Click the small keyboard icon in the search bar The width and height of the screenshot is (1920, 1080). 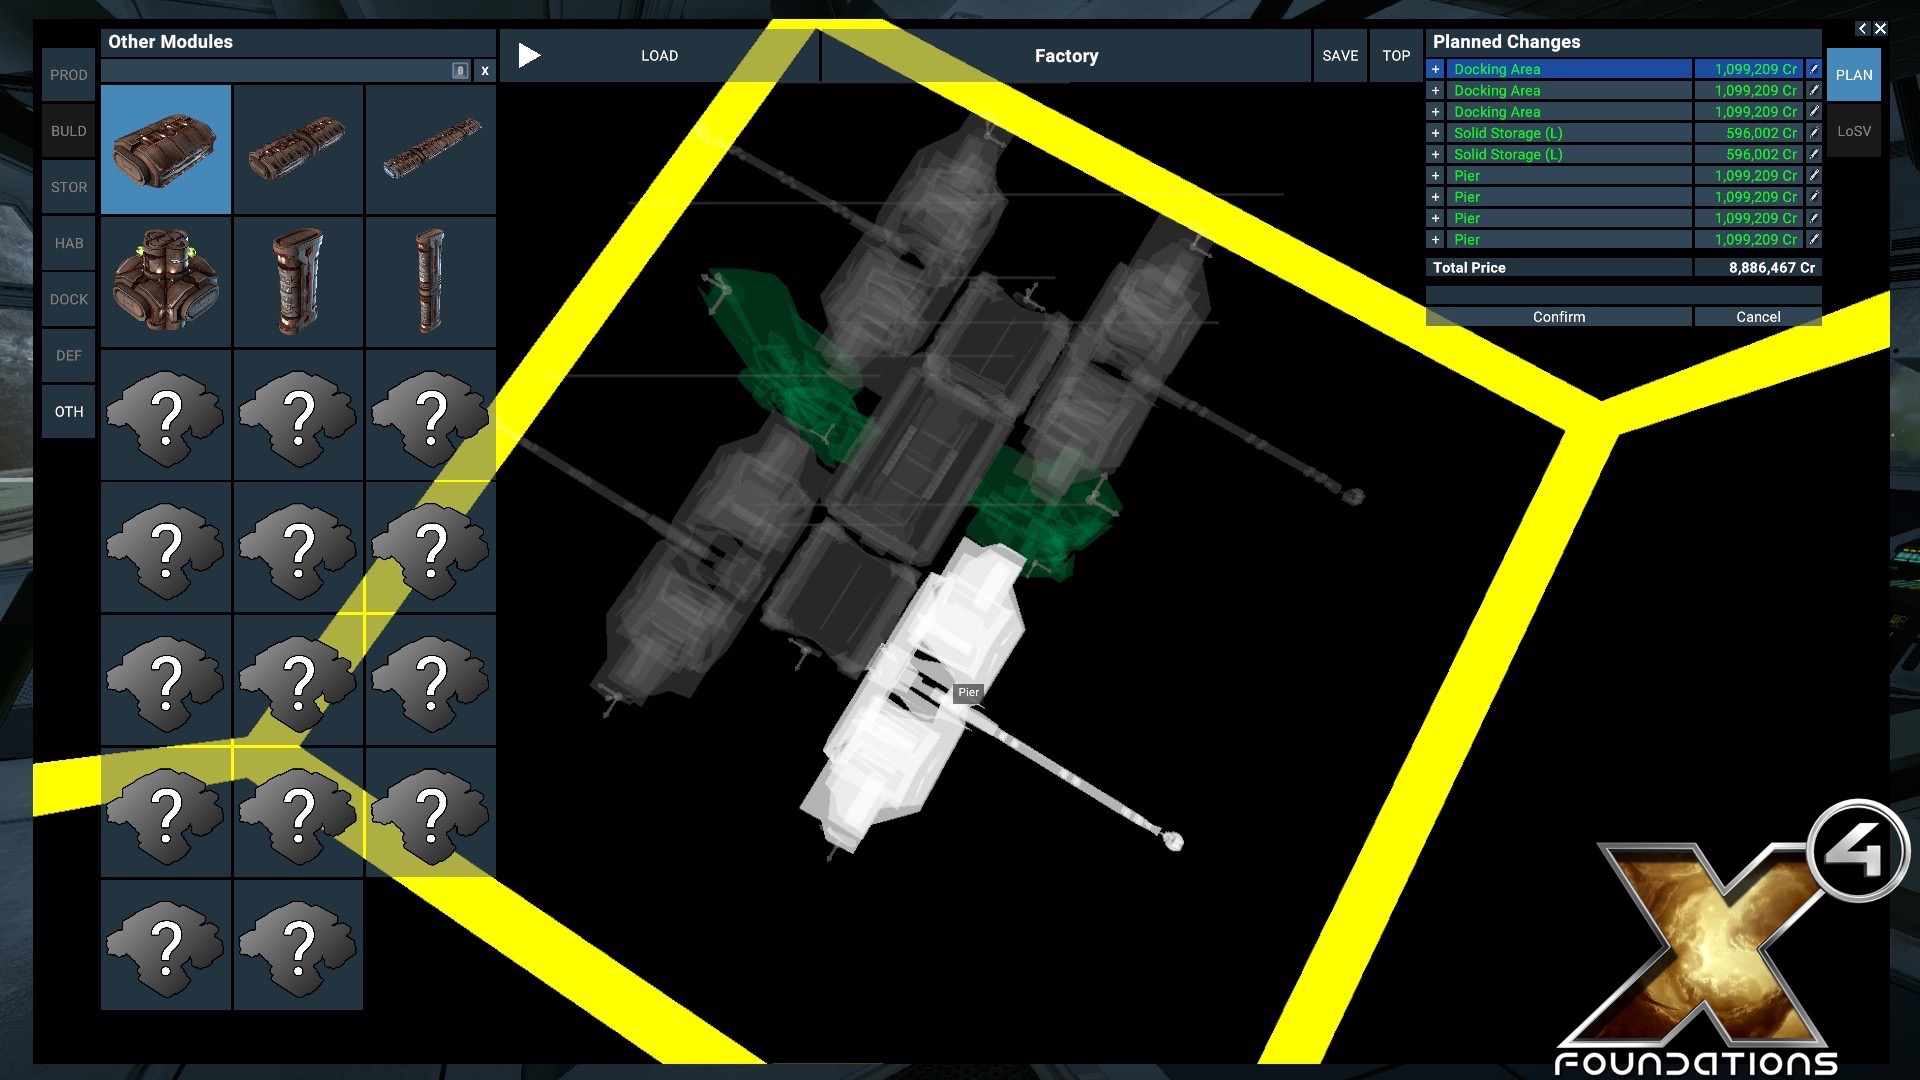point(460,71)
